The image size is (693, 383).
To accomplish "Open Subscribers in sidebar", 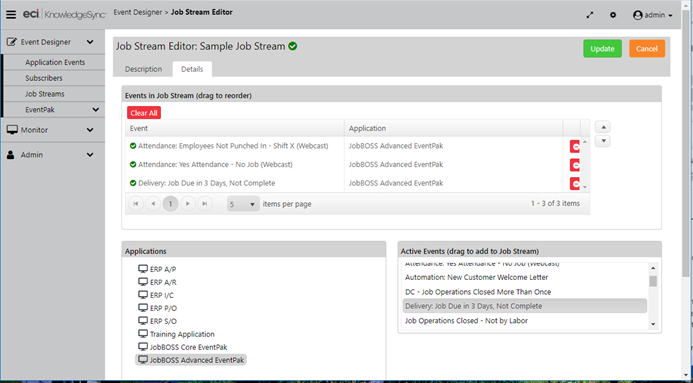I will (44, 78).
